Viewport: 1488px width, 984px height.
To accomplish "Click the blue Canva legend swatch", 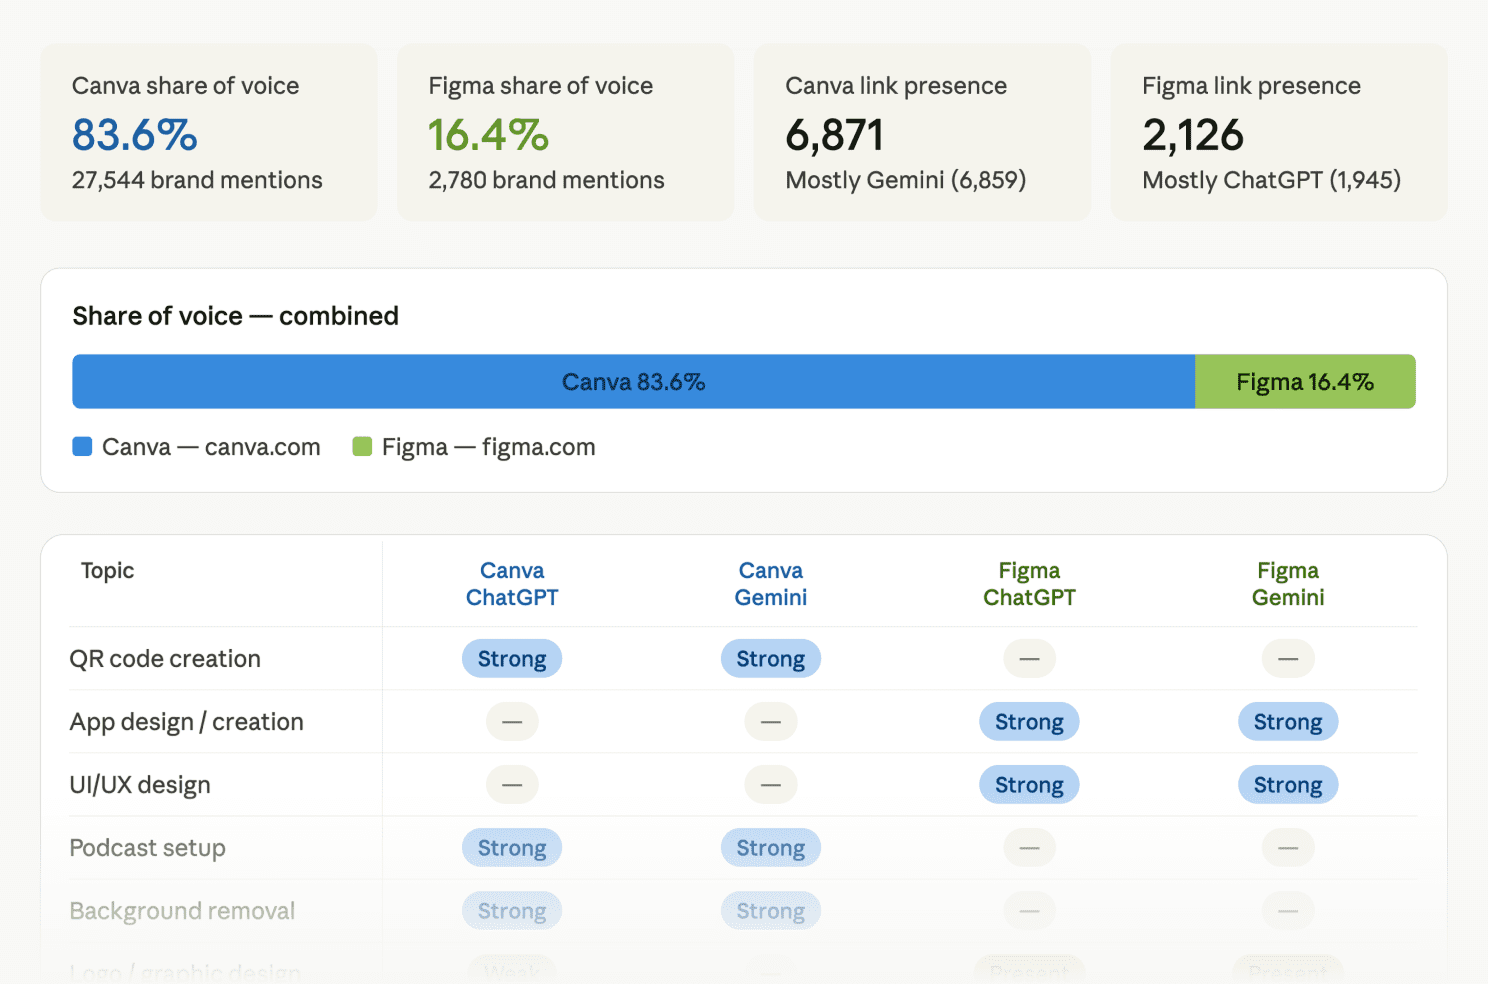I will [x=82, y=446].
